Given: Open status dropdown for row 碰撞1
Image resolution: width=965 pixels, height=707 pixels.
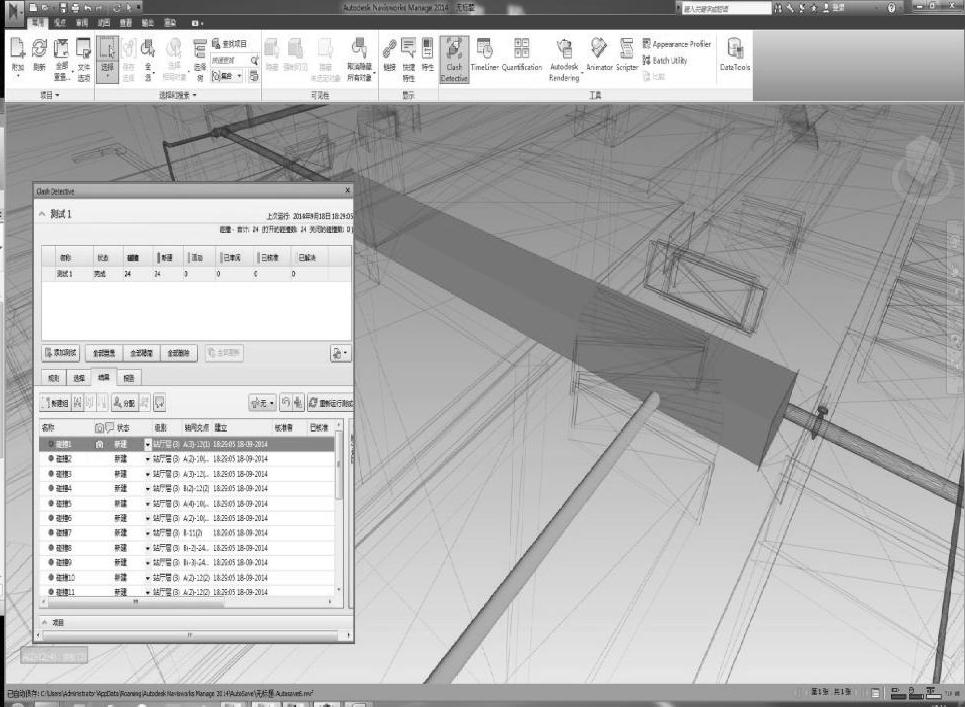Looking at the screenshot, I should tap(148, 444).
